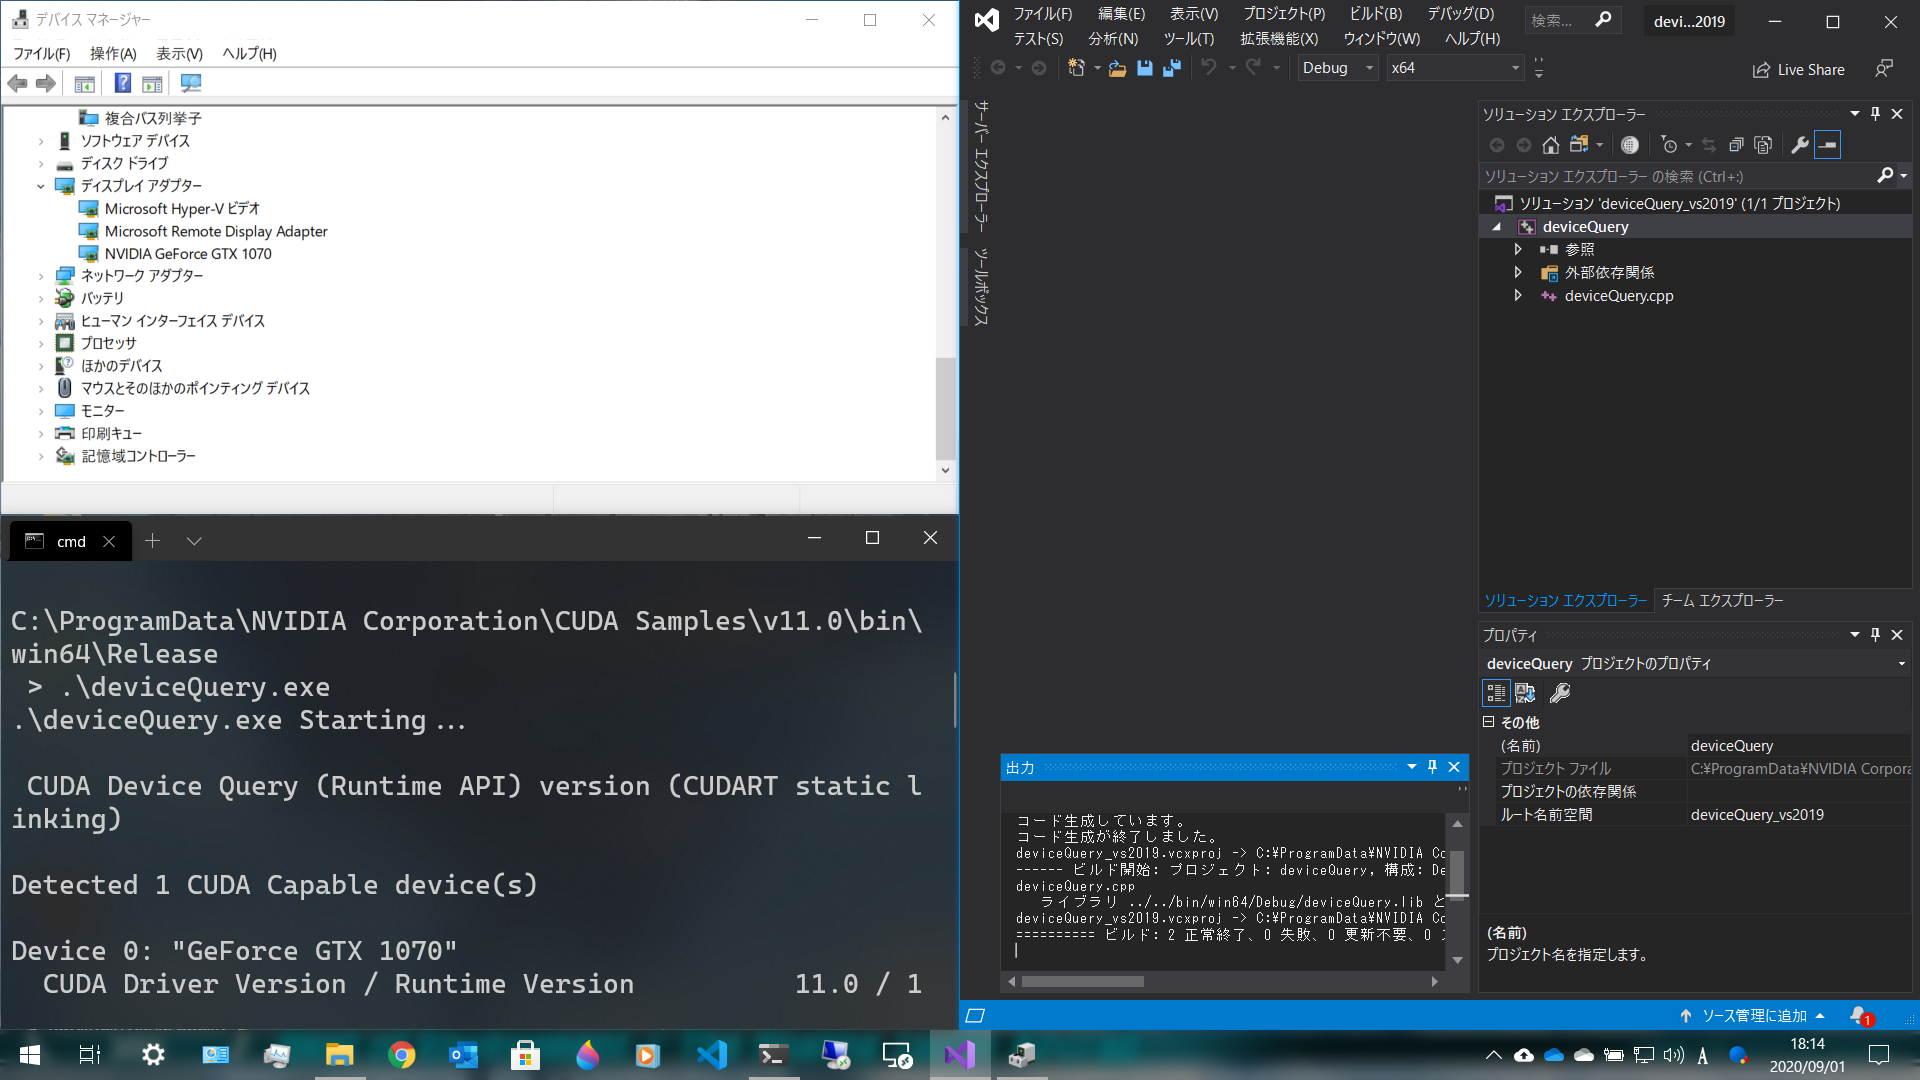Image resolution: width=1920 pixels, height=1080 pixels.
Task: Open Visual Studio's search magnifier icon
Action: (x=1602, y=20)
